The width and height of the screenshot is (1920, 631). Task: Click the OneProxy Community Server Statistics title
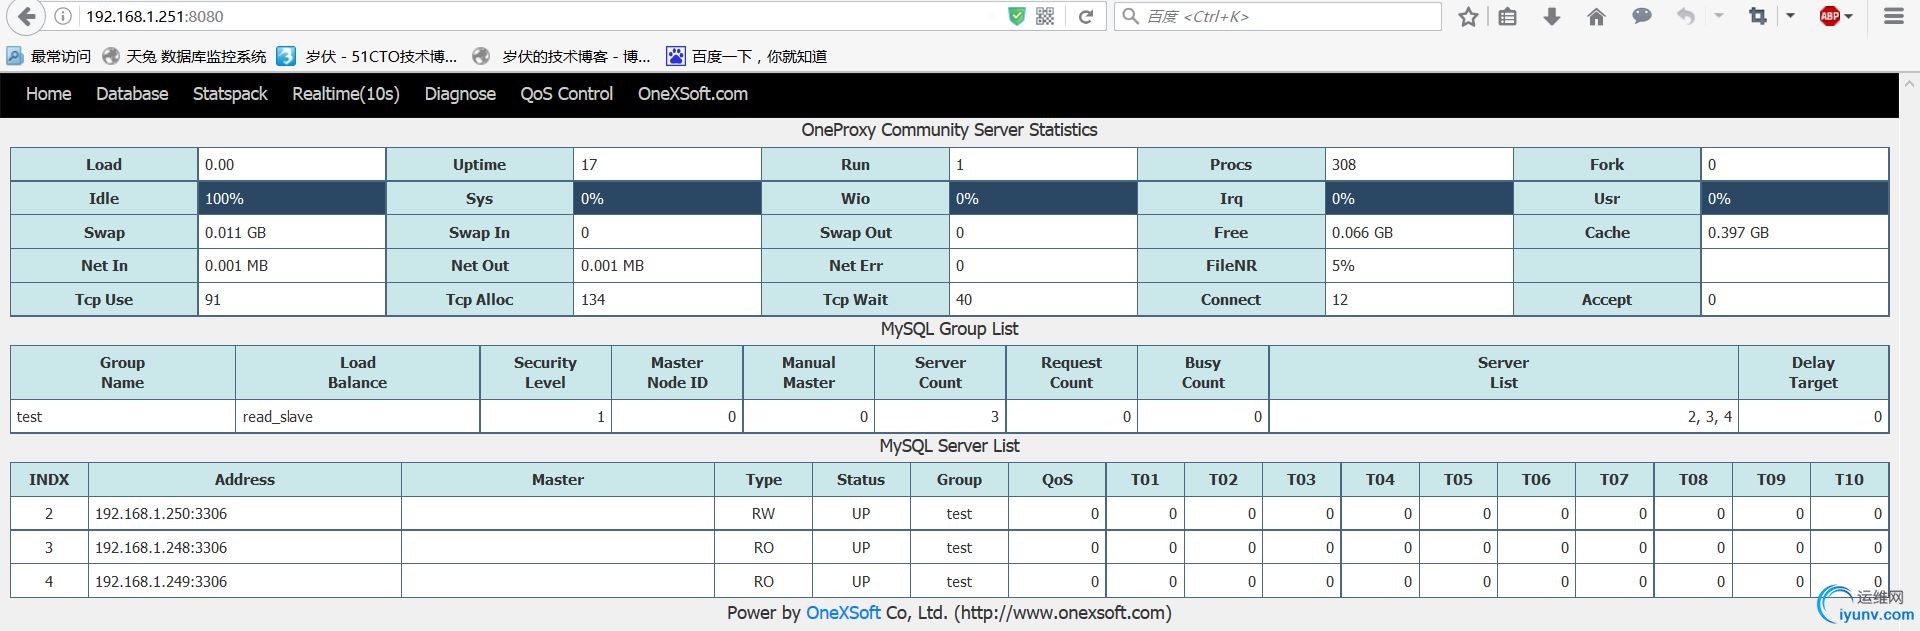click(x=949, y=130)
